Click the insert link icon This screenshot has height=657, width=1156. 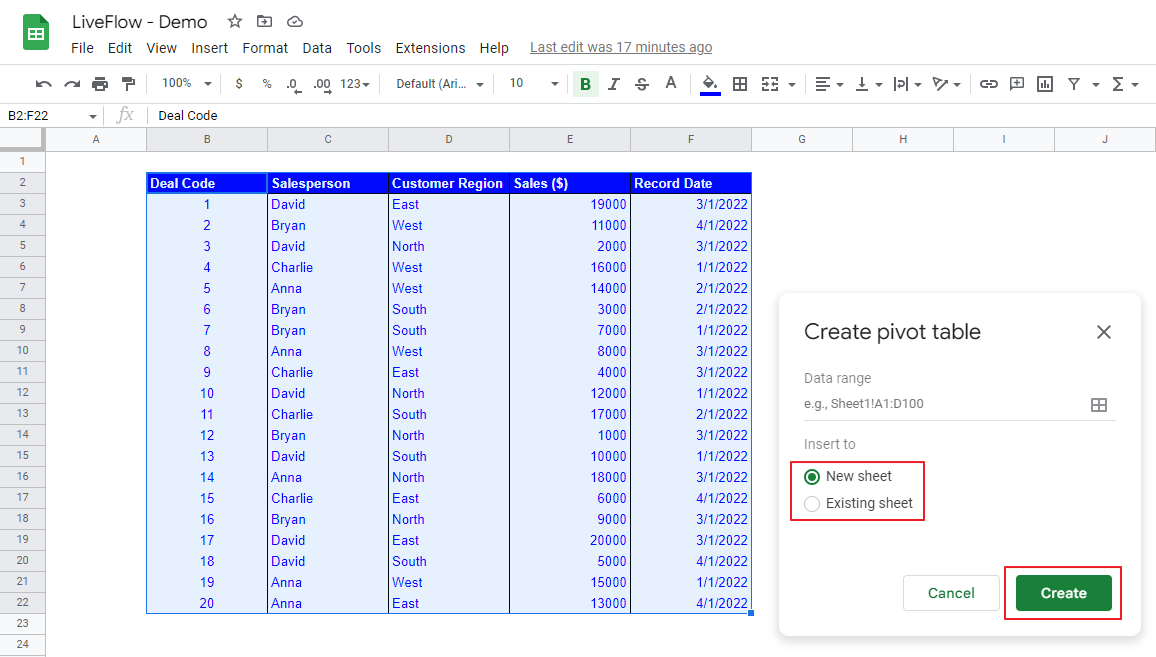coord(988,84)
